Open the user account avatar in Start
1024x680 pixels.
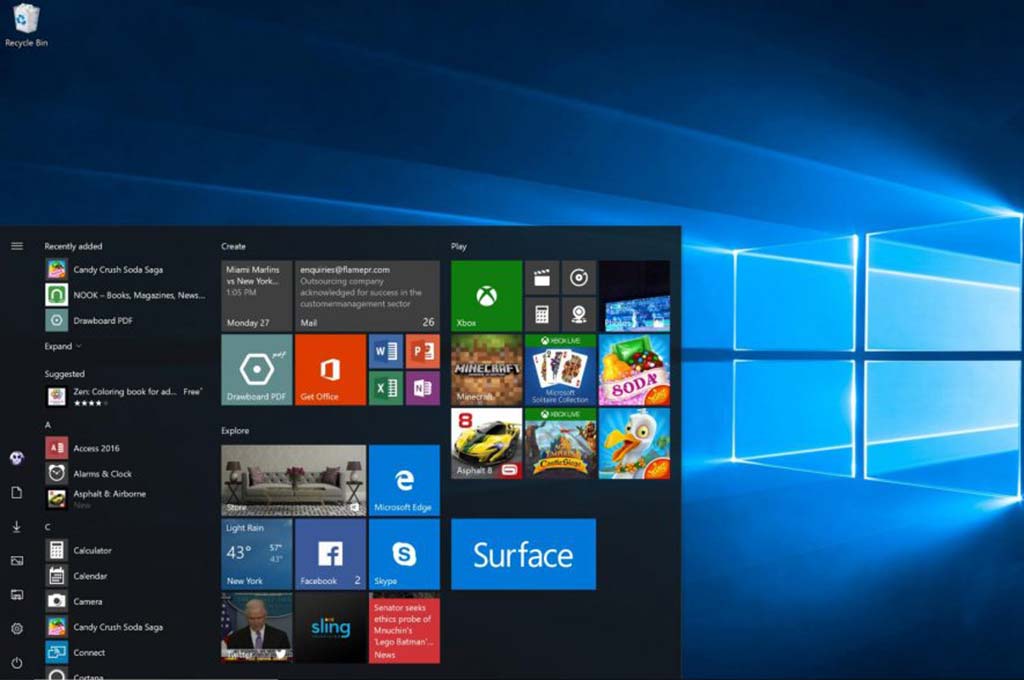click(x=17, y=458)
